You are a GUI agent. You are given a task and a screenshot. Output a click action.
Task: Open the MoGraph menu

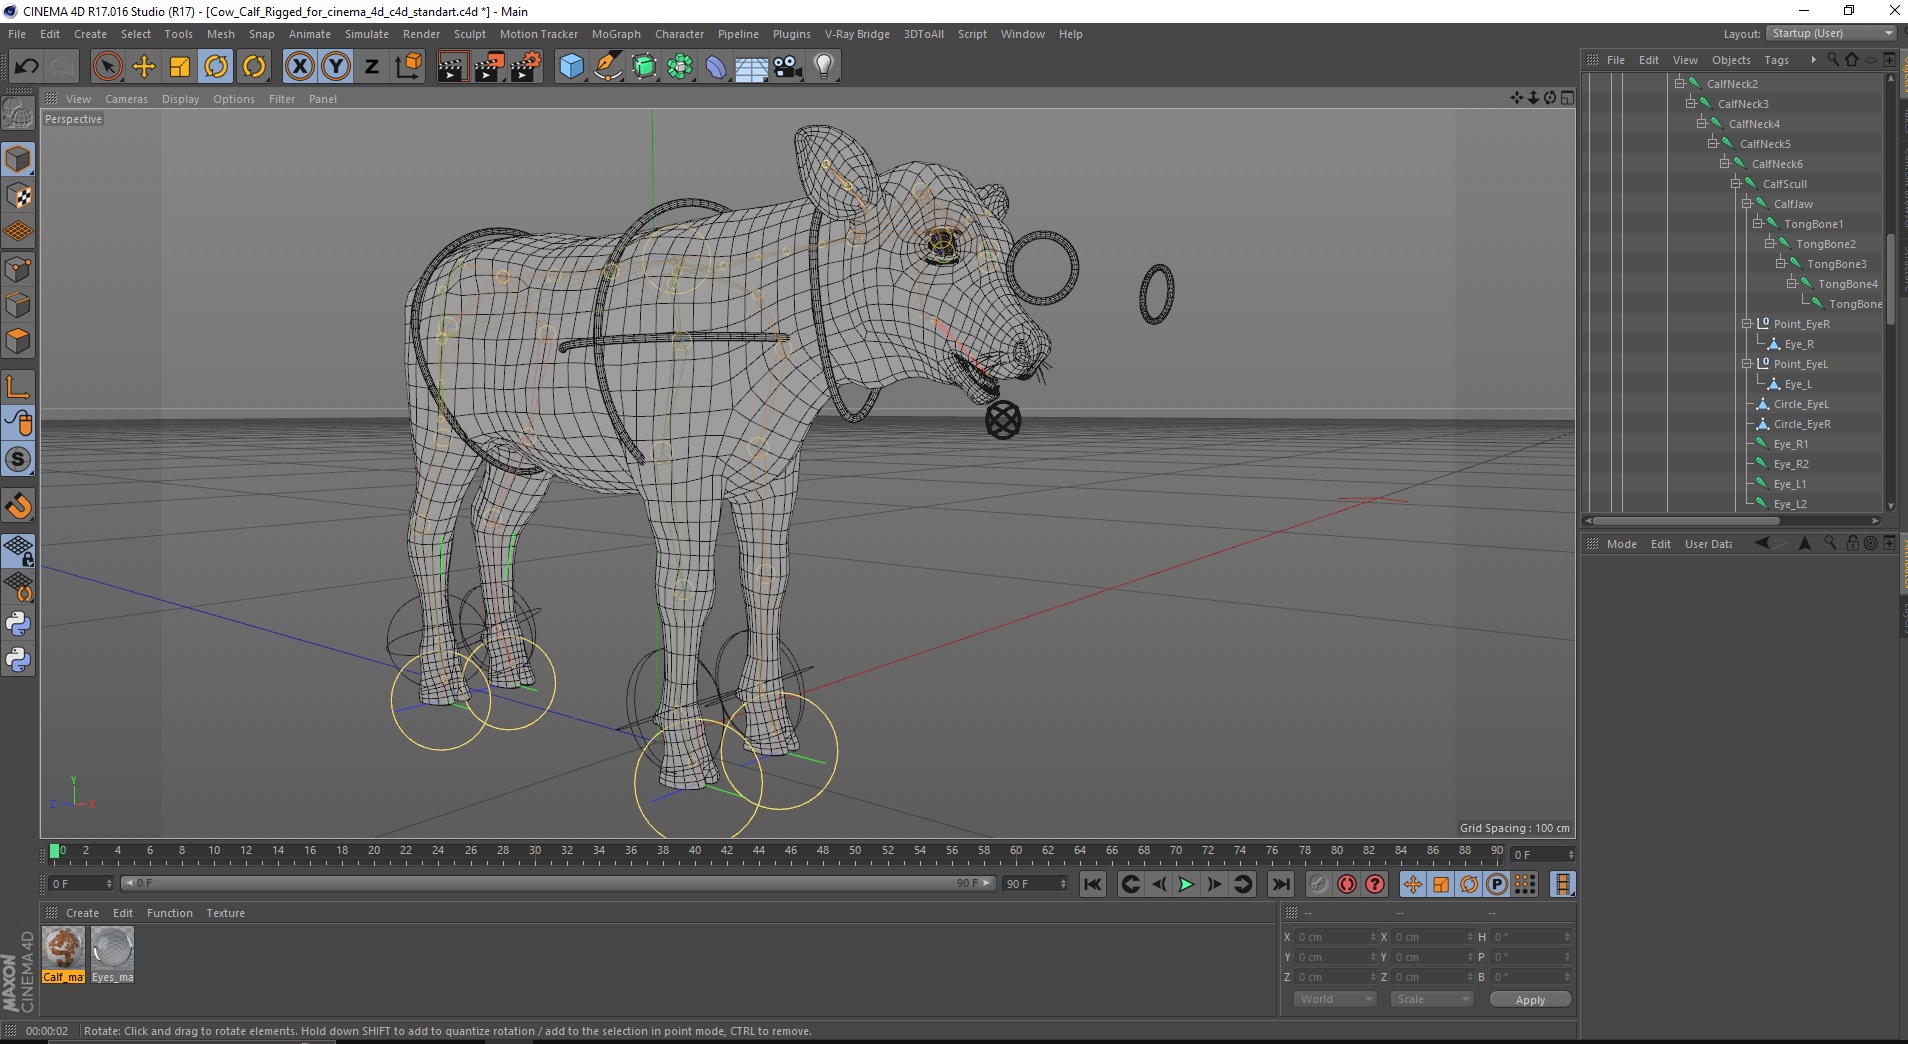pos(616,34)
